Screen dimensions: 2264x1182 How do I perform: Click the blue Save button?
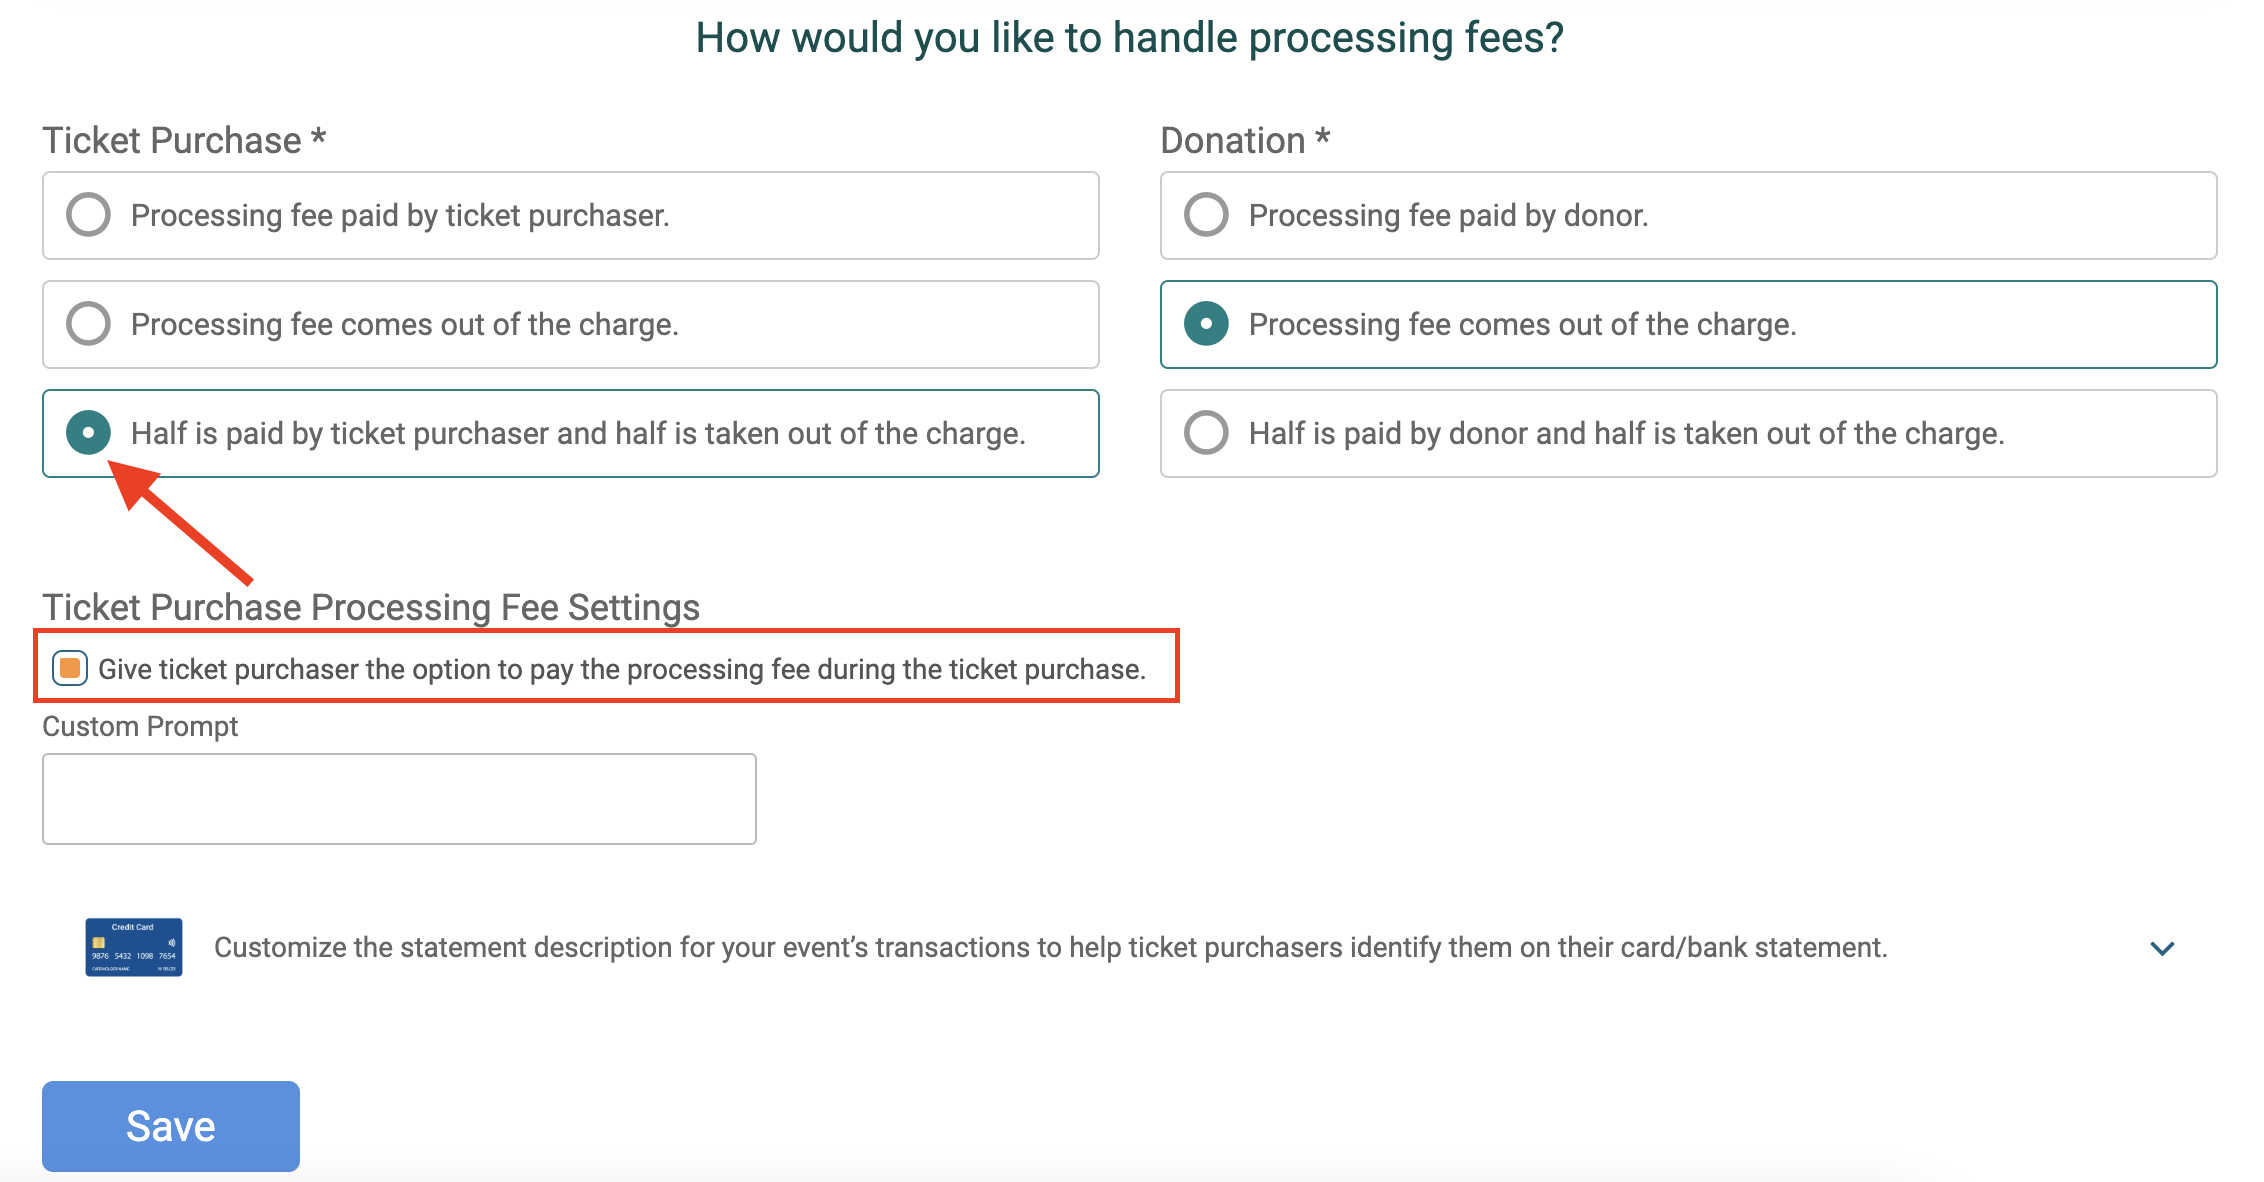coord(169,1125)
